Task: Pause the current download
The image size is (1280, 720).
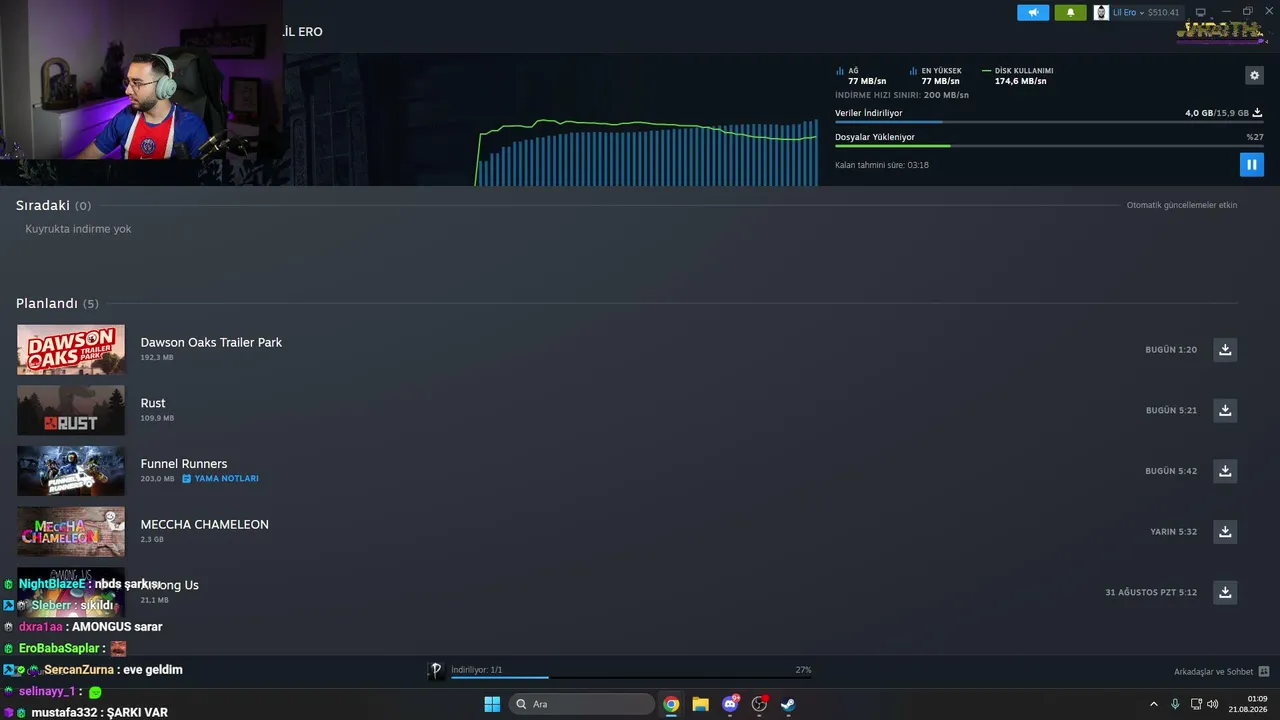Action: pos(1251,164)
